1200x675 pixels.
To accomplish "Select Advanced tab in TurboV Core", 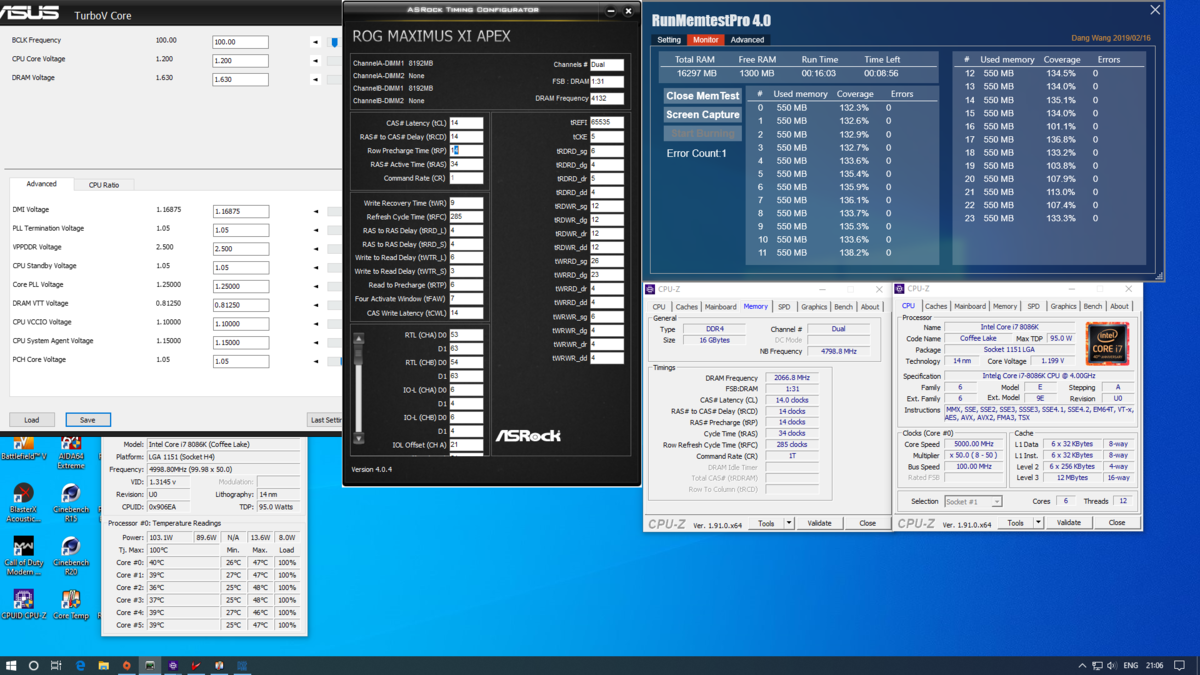I will pyautogui.click(x=41, y=184).
